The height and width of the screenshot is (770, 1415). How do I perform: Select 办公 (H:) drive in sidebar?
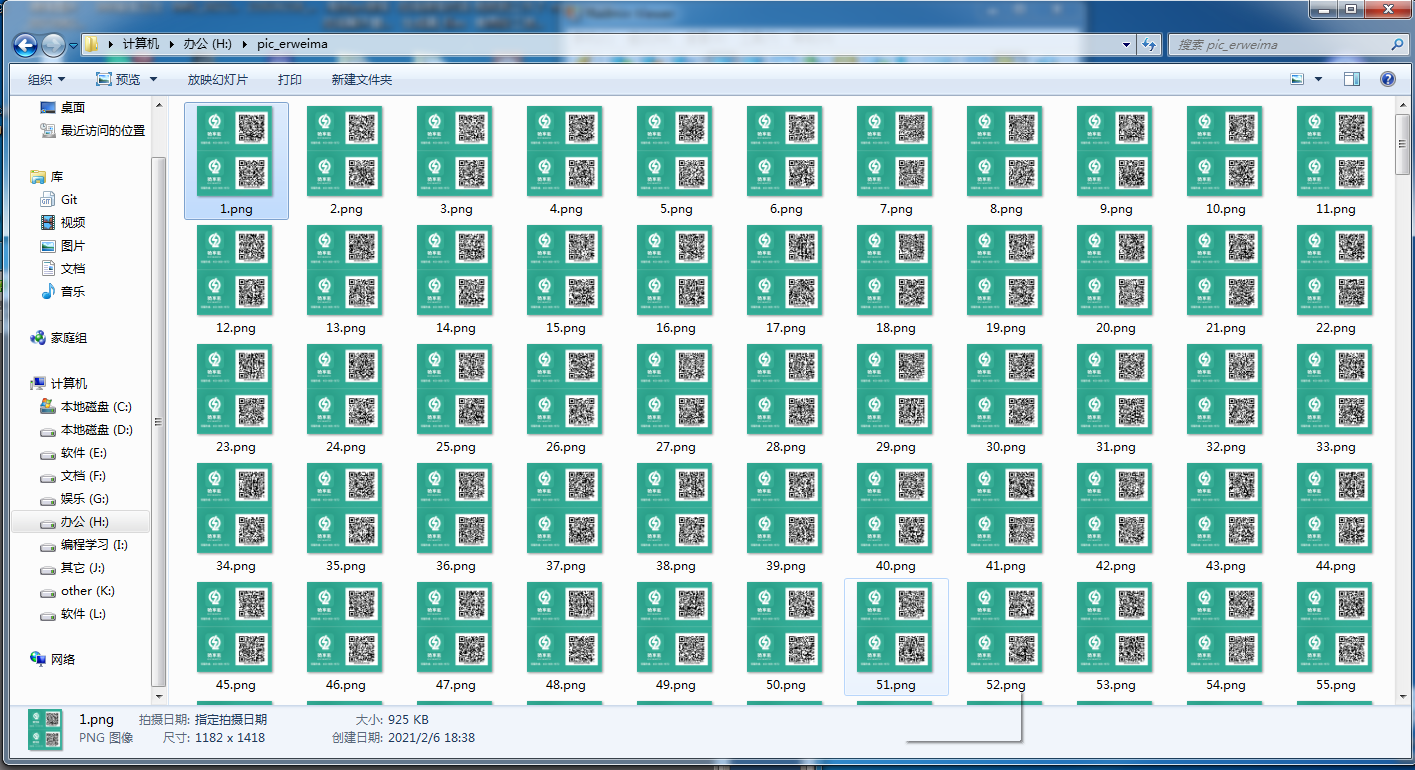(80, 522)
